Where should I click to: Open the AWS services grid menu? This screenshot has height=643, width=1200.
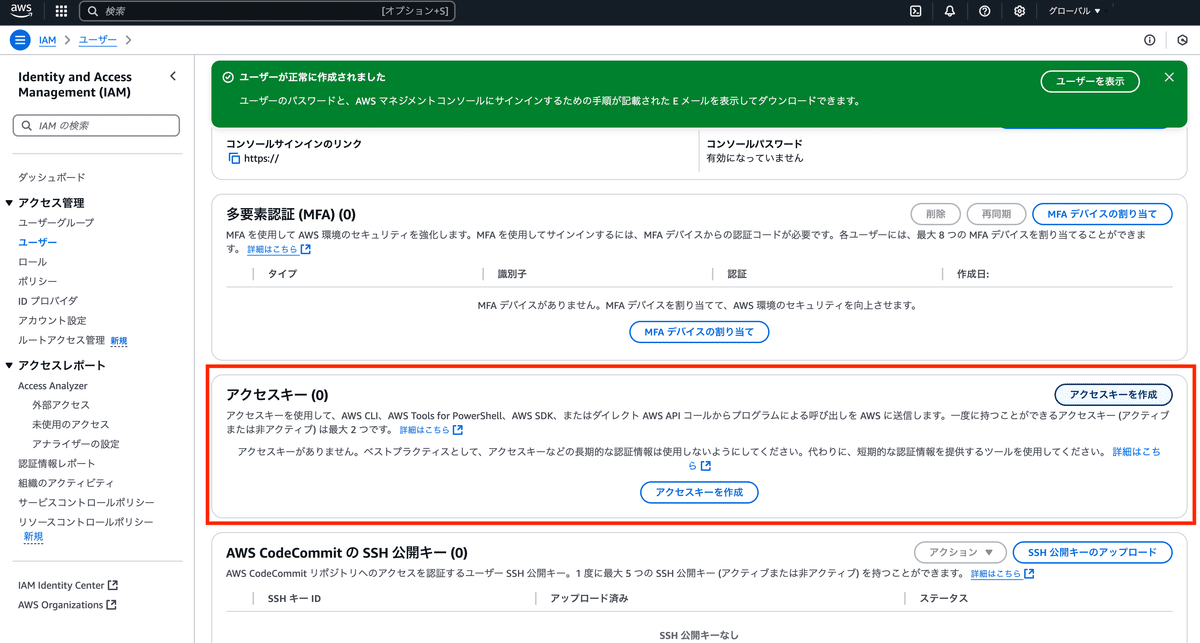[60, 11]
